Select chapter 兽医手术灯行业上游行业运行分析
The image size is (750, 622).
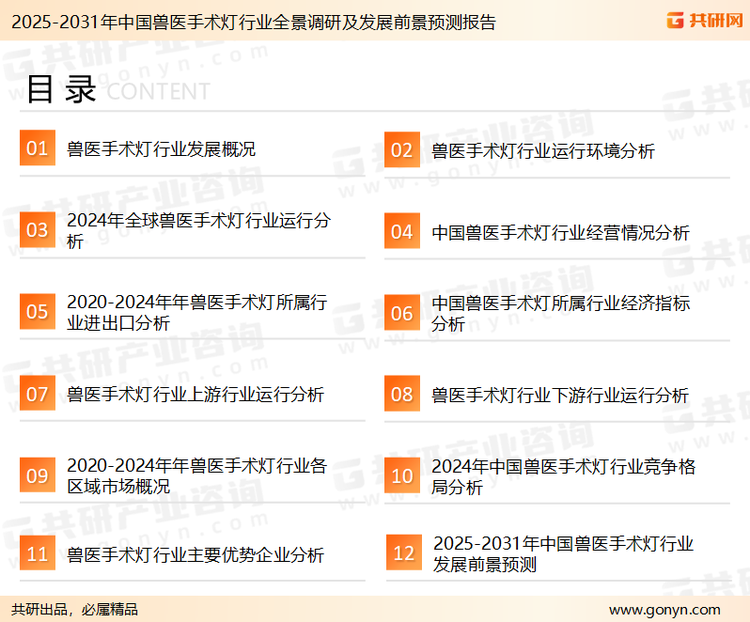(195, 395)
